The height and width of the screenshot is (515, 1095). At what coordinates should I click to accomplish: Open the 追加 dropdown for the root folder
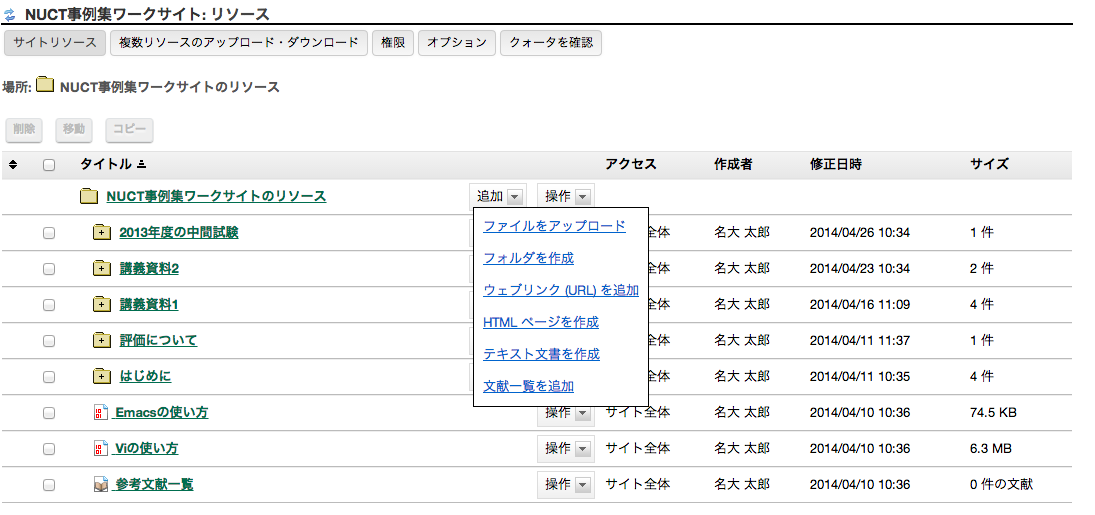[x=498, y=197]
